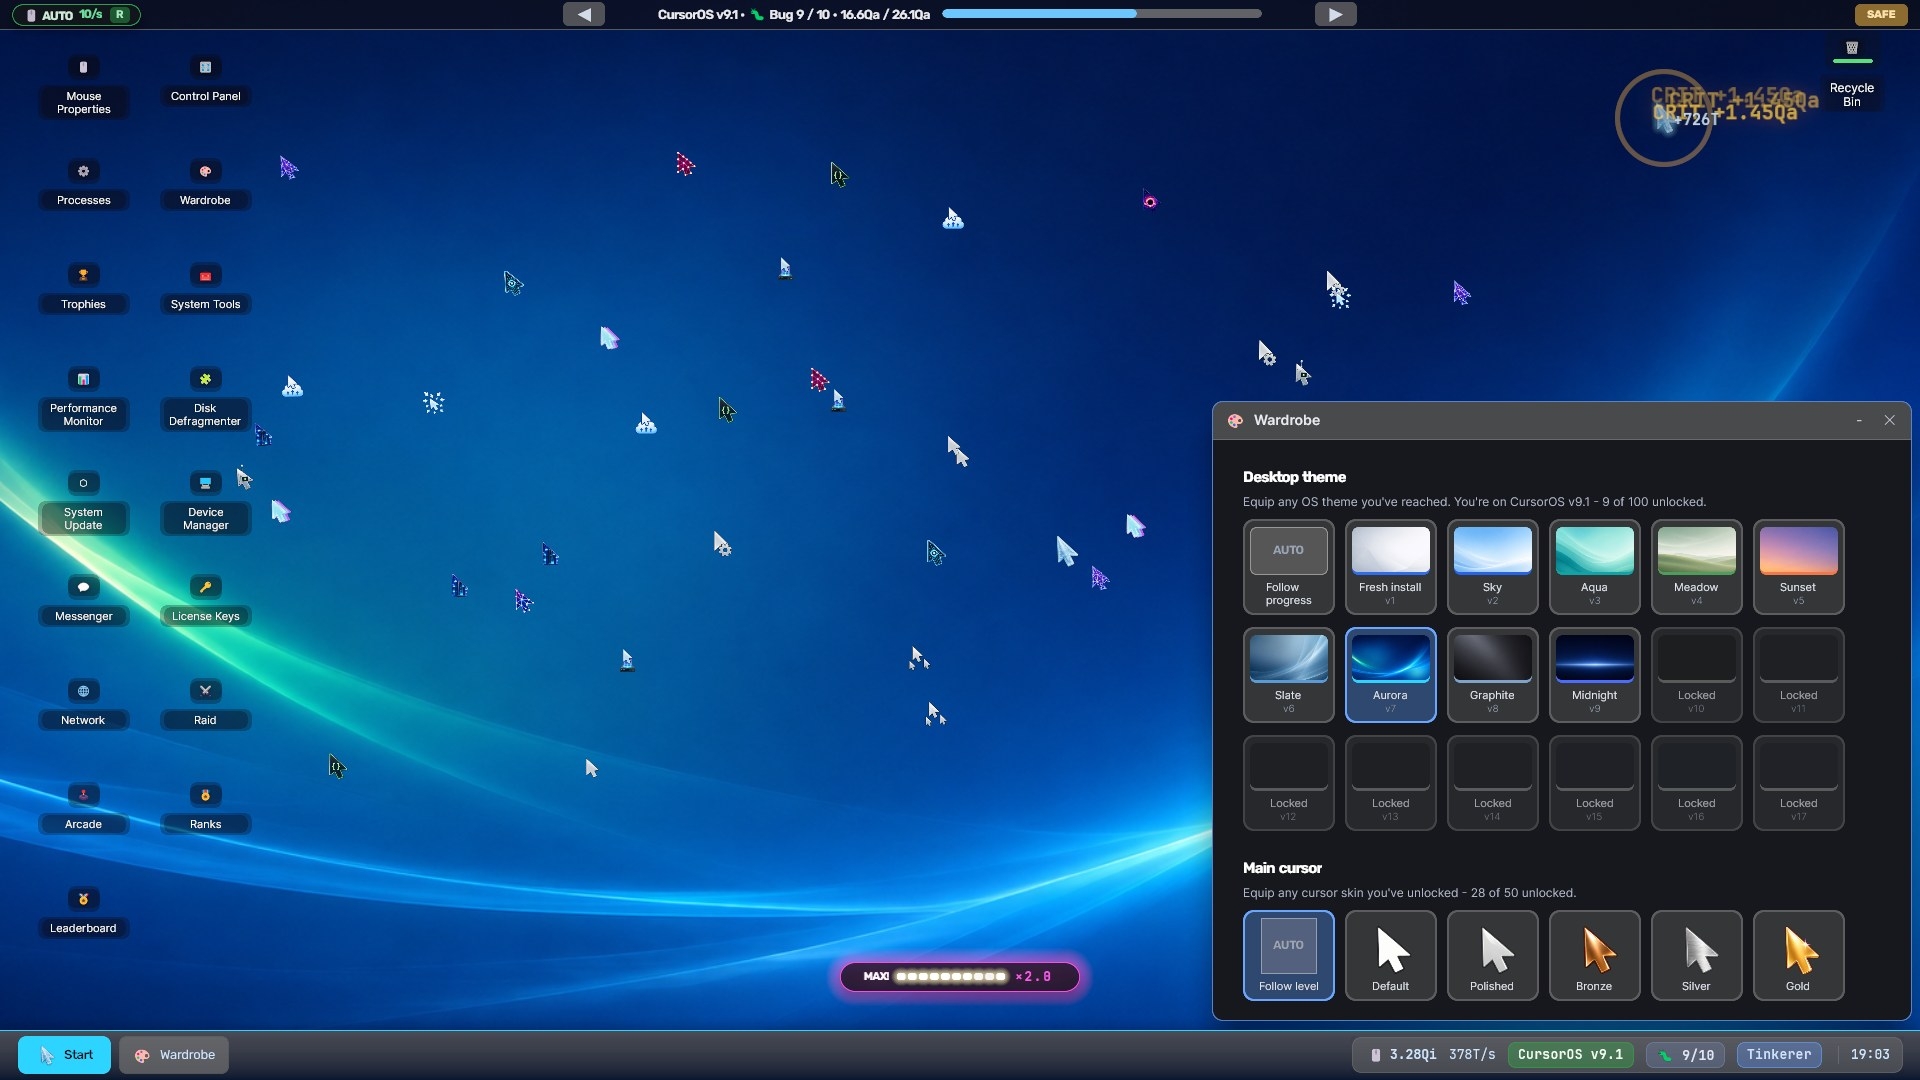Open the Leaderboard desktop icon

tap(83, 913)
